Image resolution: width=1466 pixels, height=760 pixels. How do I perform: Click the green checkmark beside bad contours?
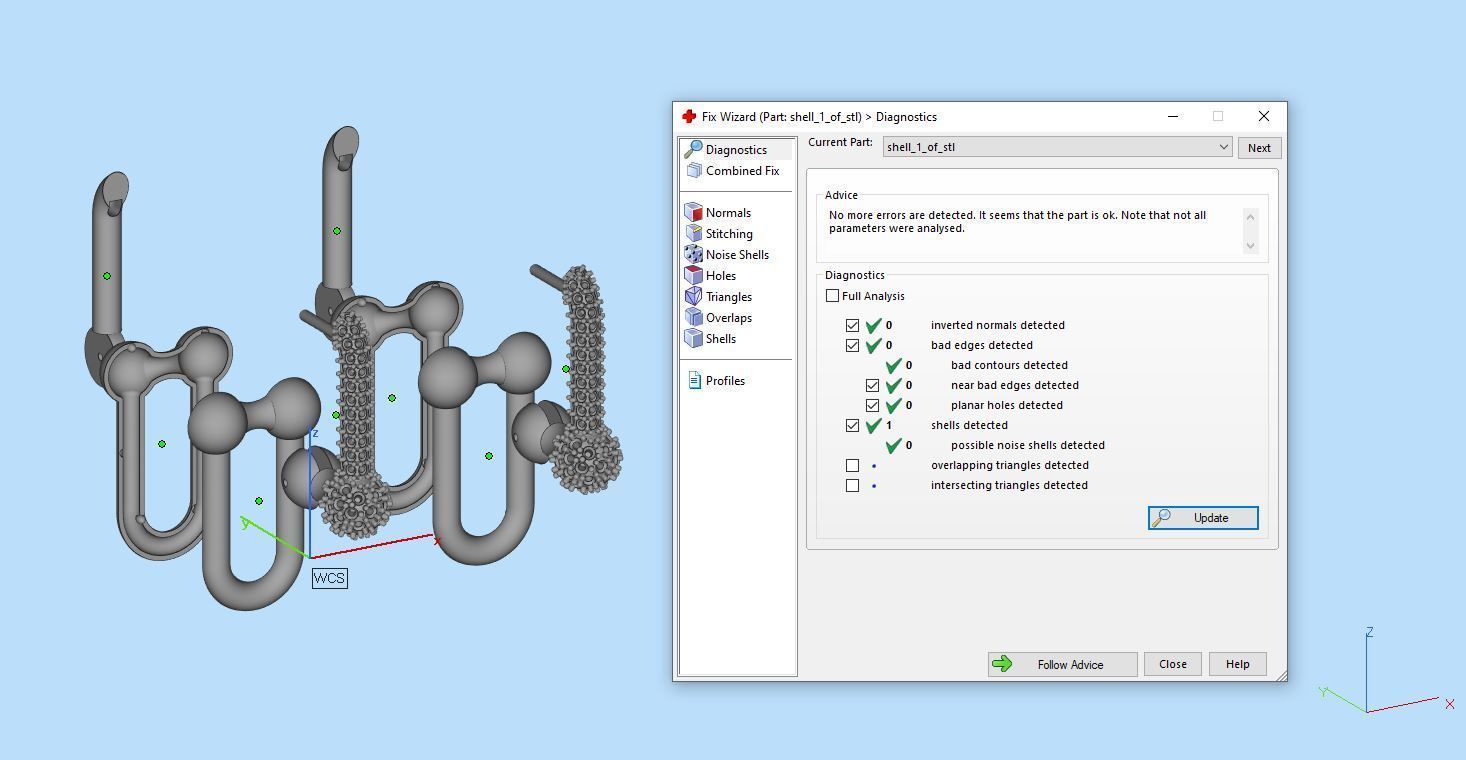point(893,365)
